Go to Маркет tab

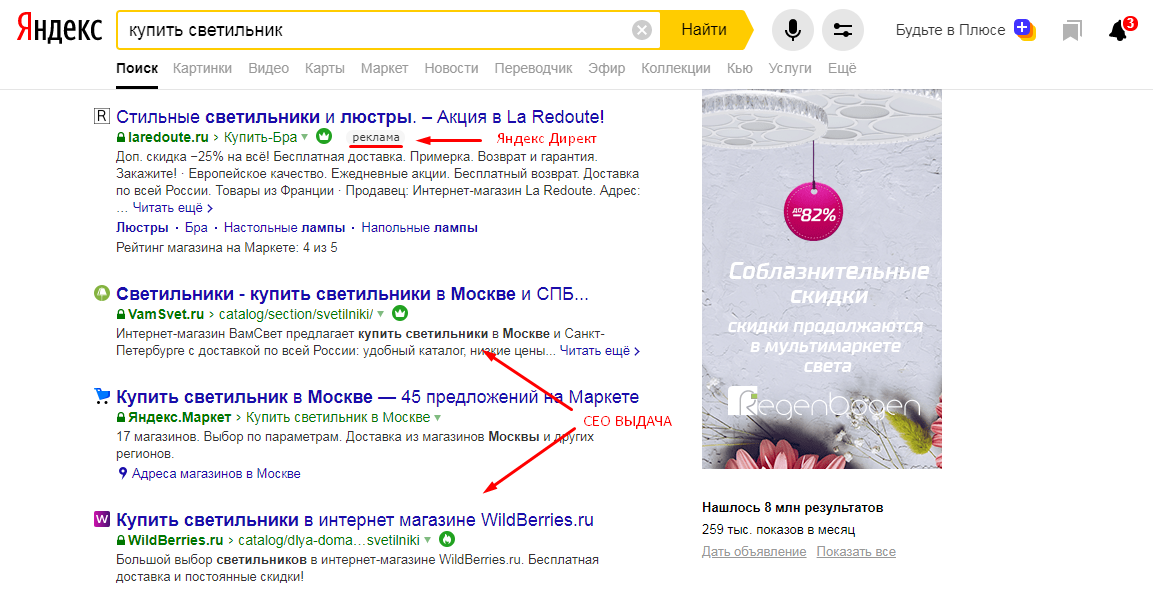[384, 68]
